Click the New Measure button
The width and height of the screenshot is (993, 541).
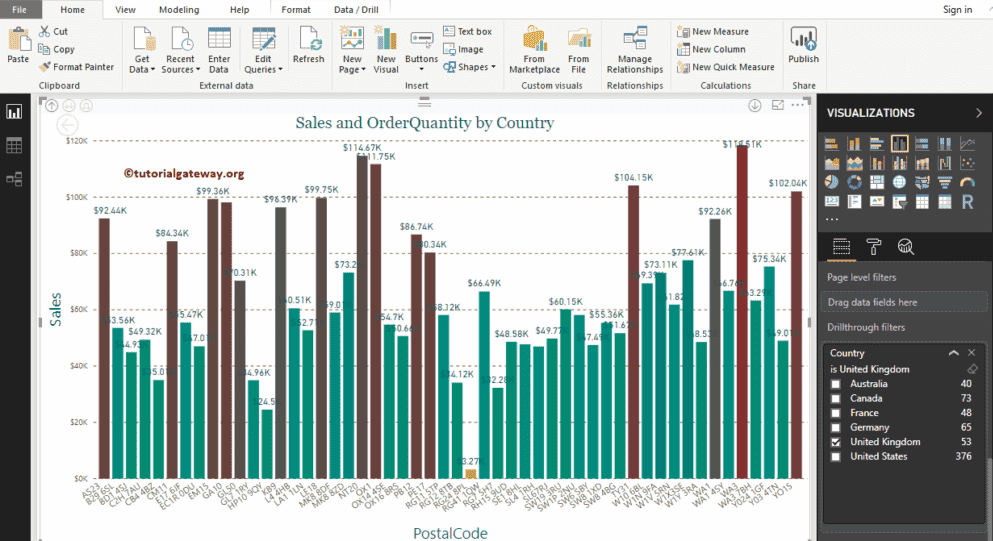click(x=719, y=32)
